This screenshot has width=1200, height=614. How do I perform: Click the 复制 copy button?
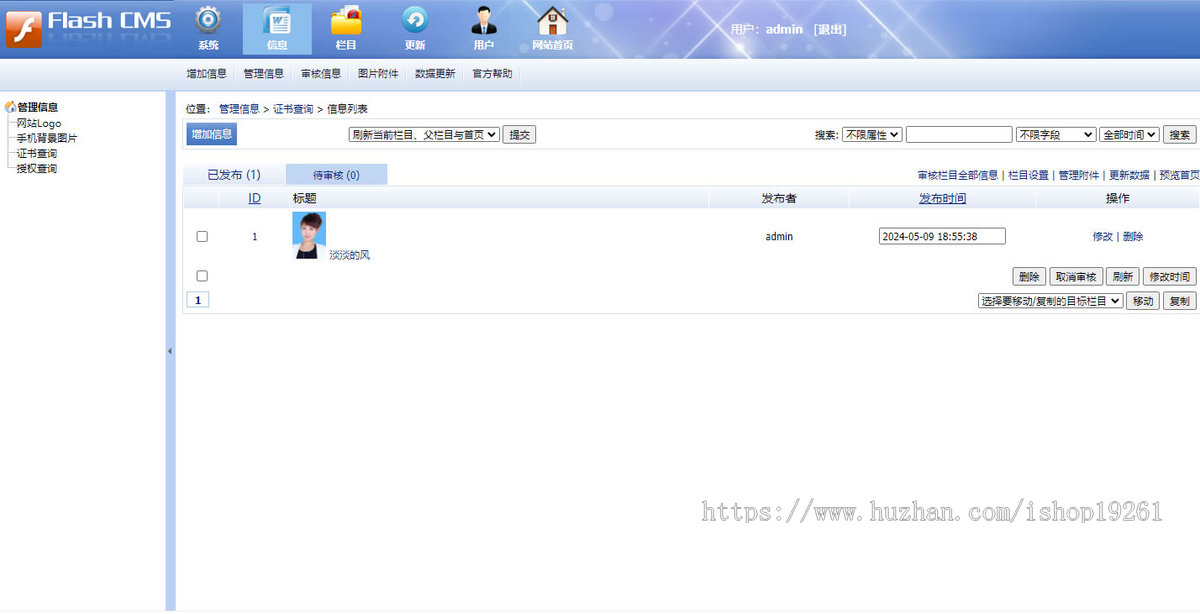coord(1179,301)
